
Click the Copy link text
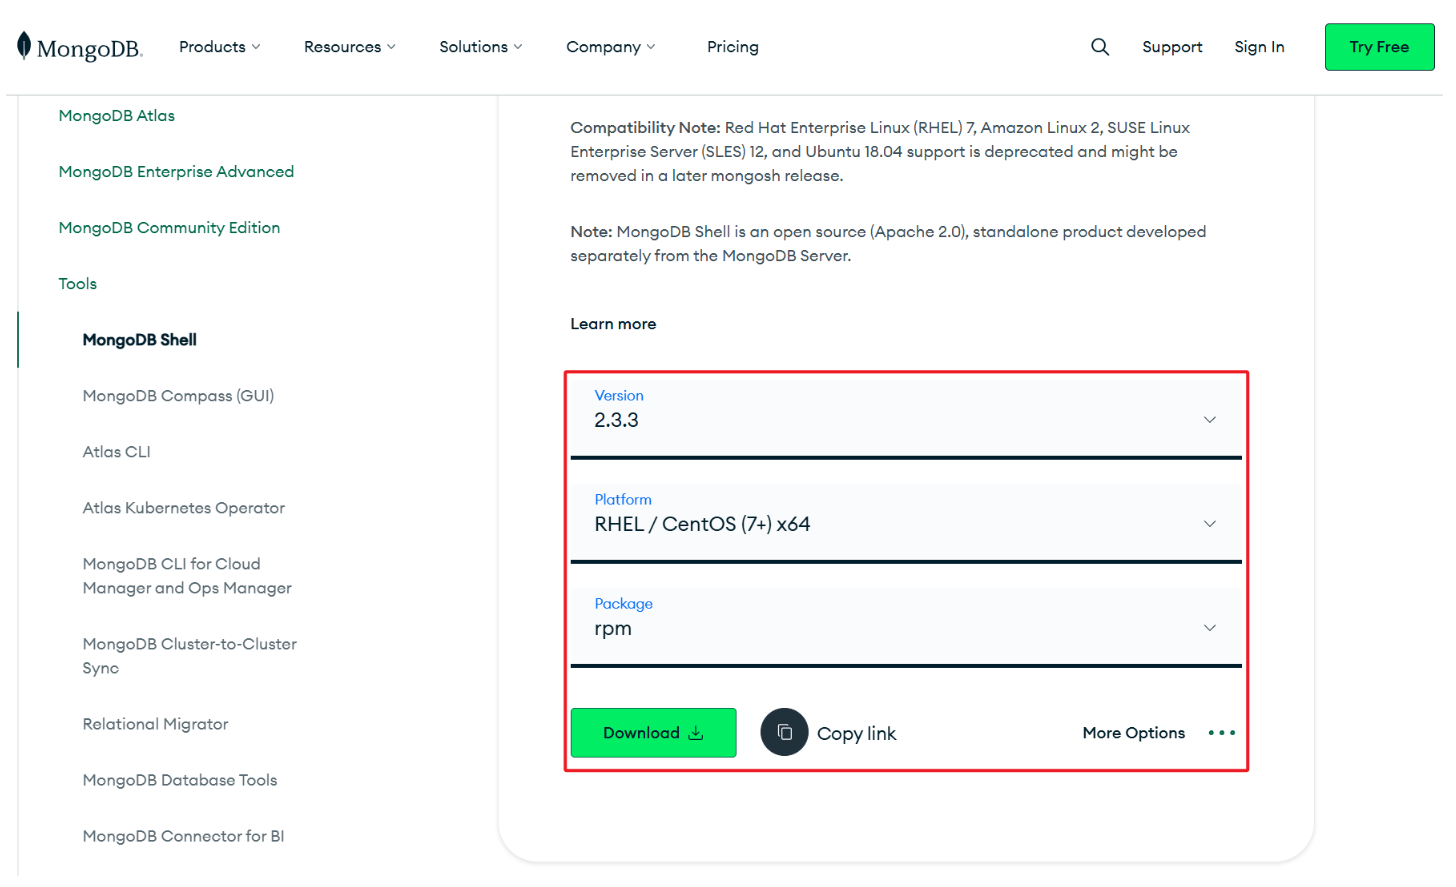click(x=856, y=734)
